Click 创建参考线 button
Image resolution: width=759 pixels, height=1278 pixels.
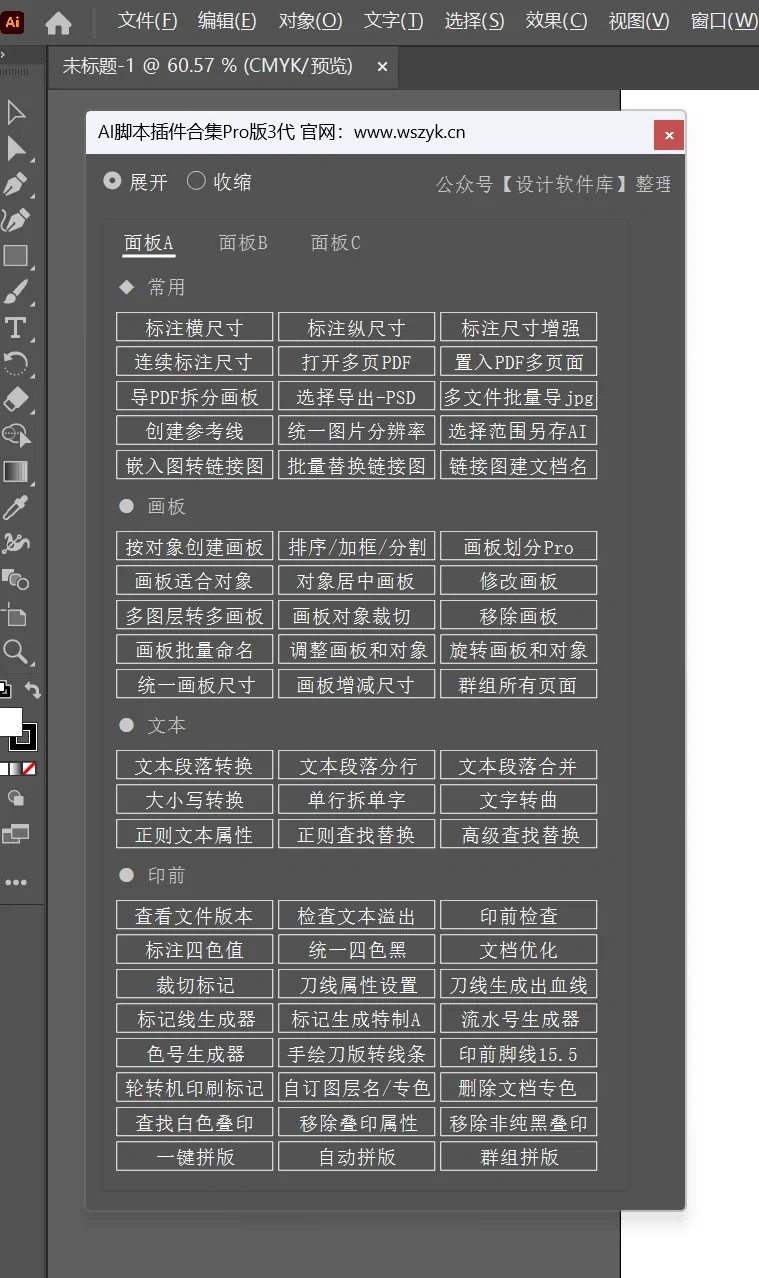(x=195, y=430)
